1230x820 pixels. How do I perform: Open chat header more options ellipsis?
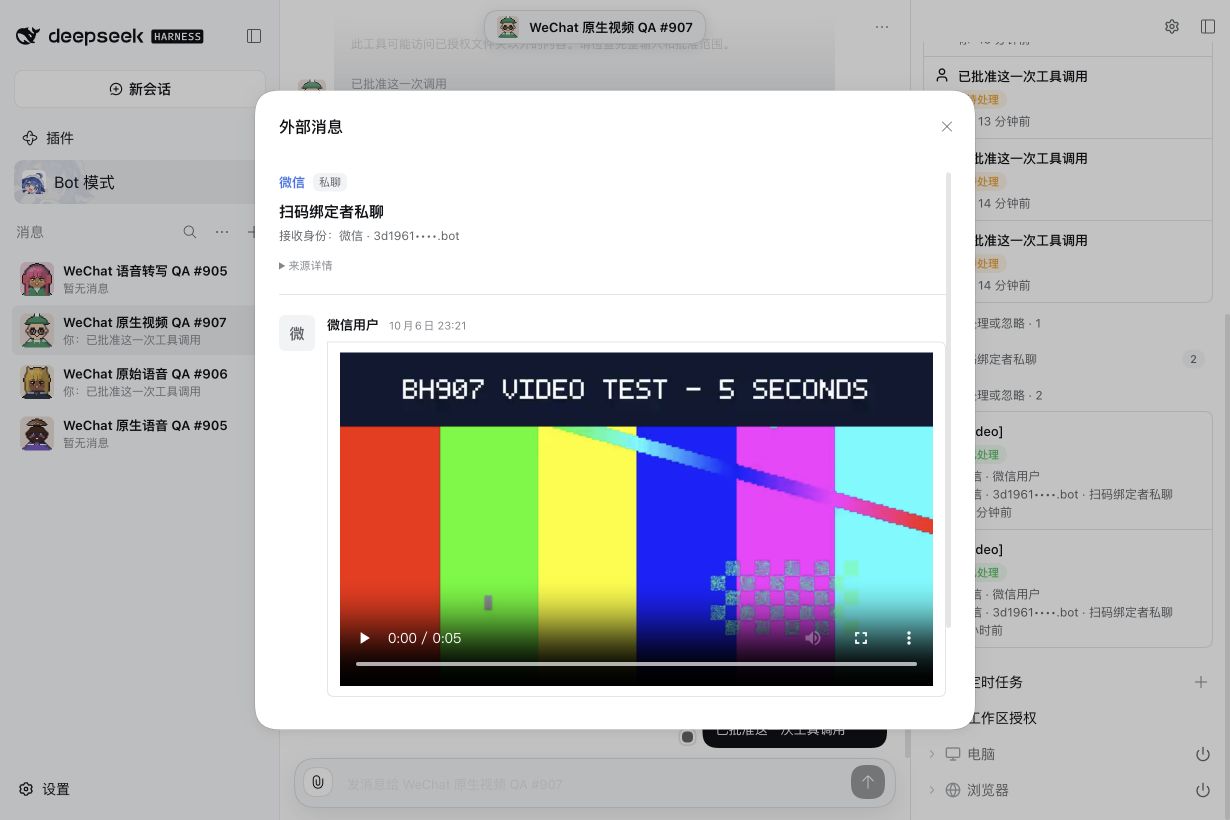tap(882, 27)
